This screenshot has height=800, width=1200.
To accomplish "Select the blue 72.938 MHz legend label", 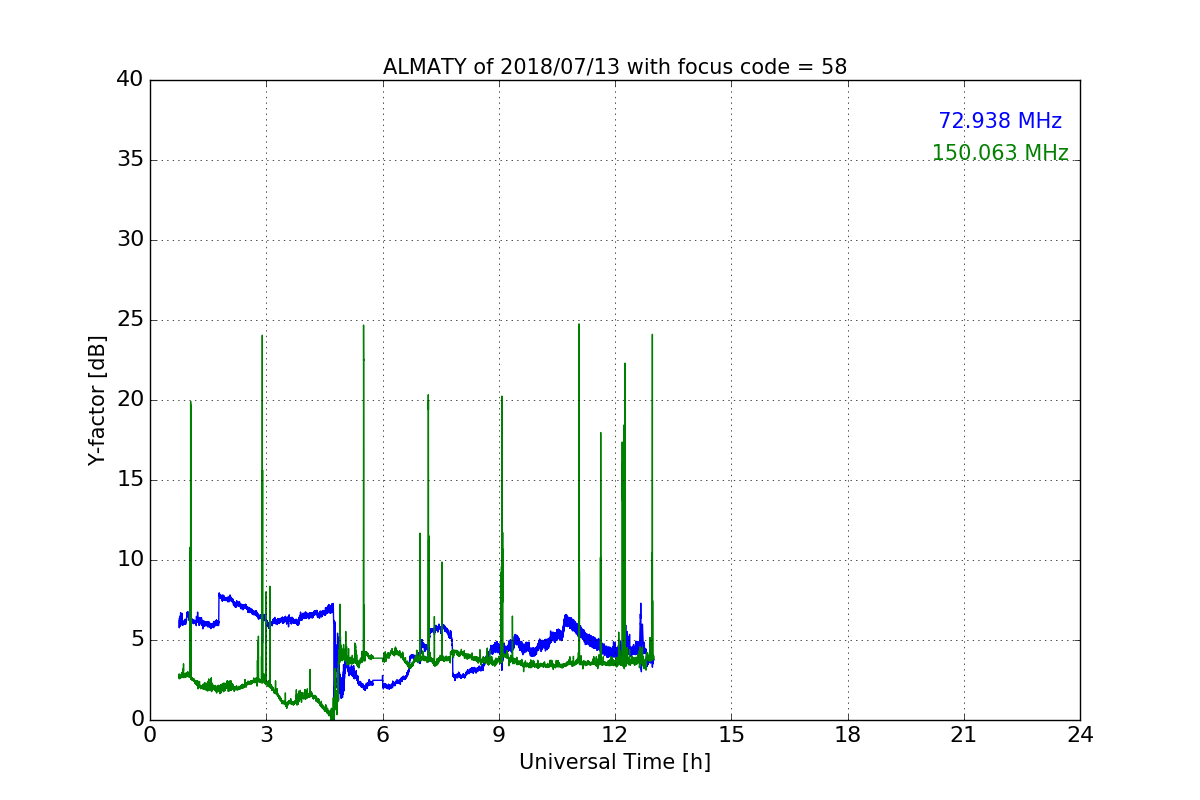I will click(1000, 121).
